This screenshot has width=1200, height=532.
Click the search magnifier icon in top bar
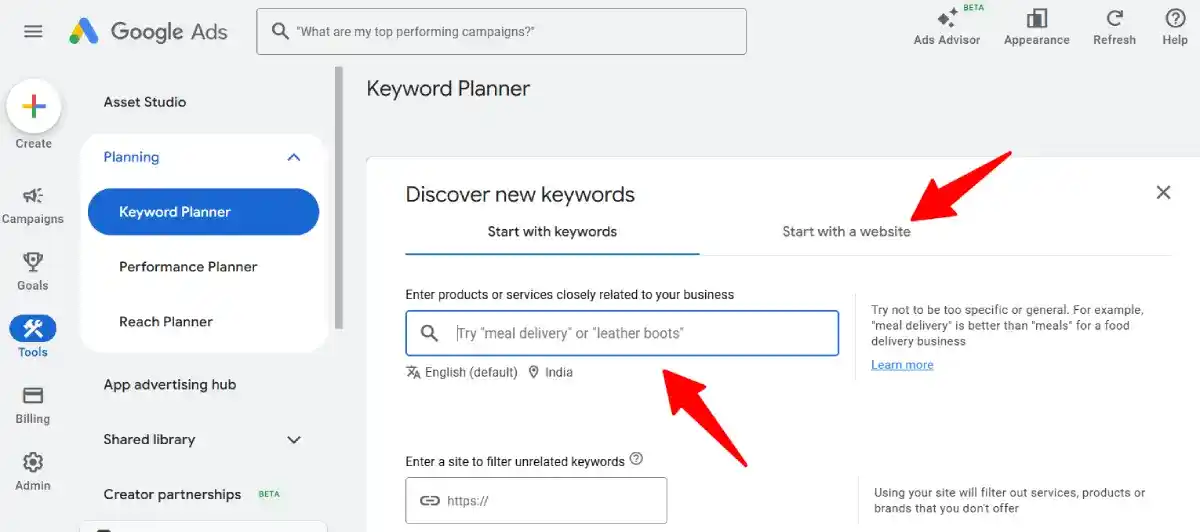pyautogui.click(x=279, y=32)
